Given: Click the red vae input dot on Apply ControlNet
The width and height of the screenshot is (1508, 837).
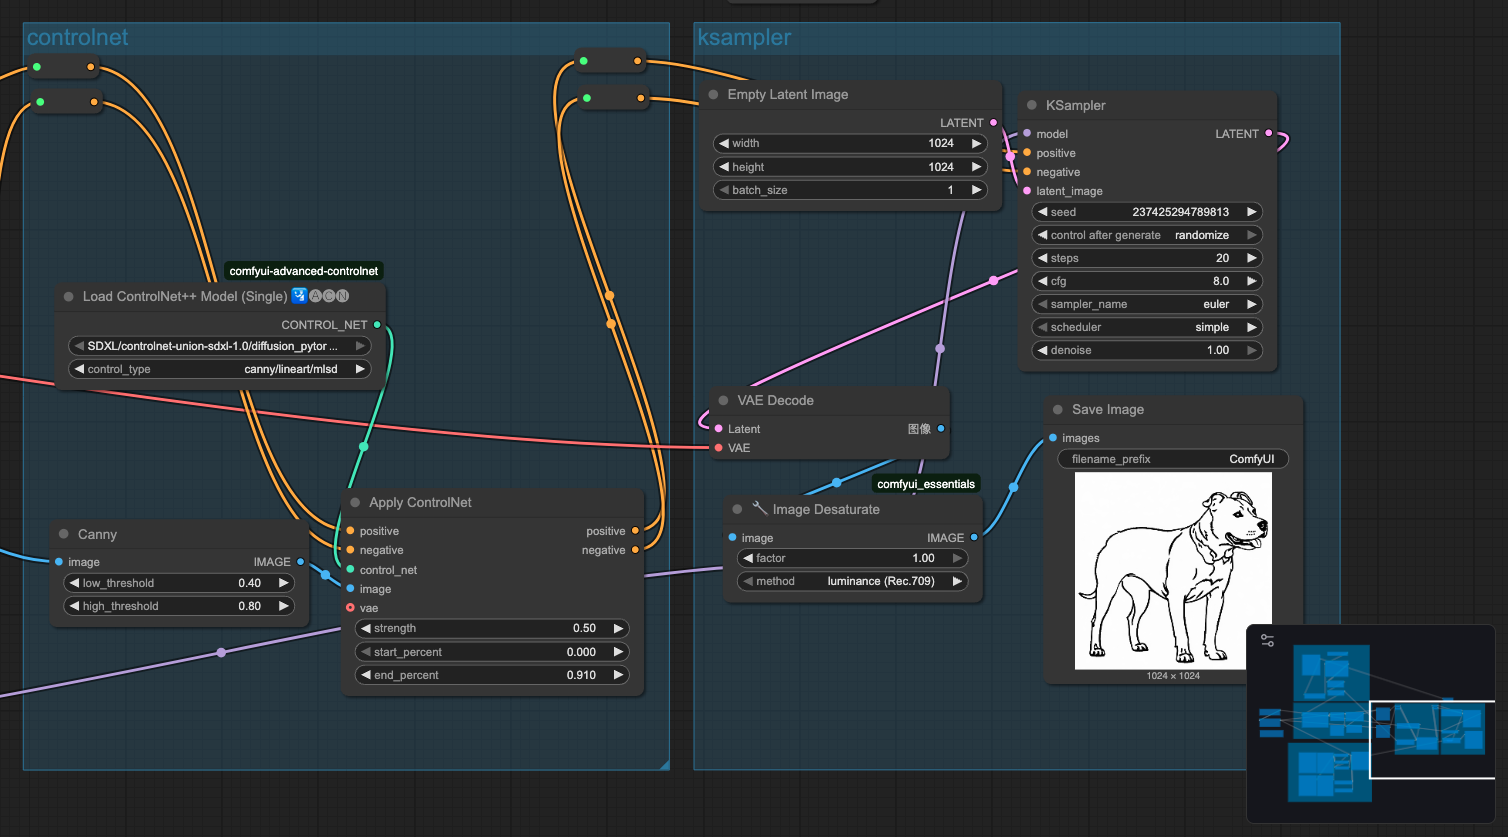Looking at the screenshot, I should point(350,608).
